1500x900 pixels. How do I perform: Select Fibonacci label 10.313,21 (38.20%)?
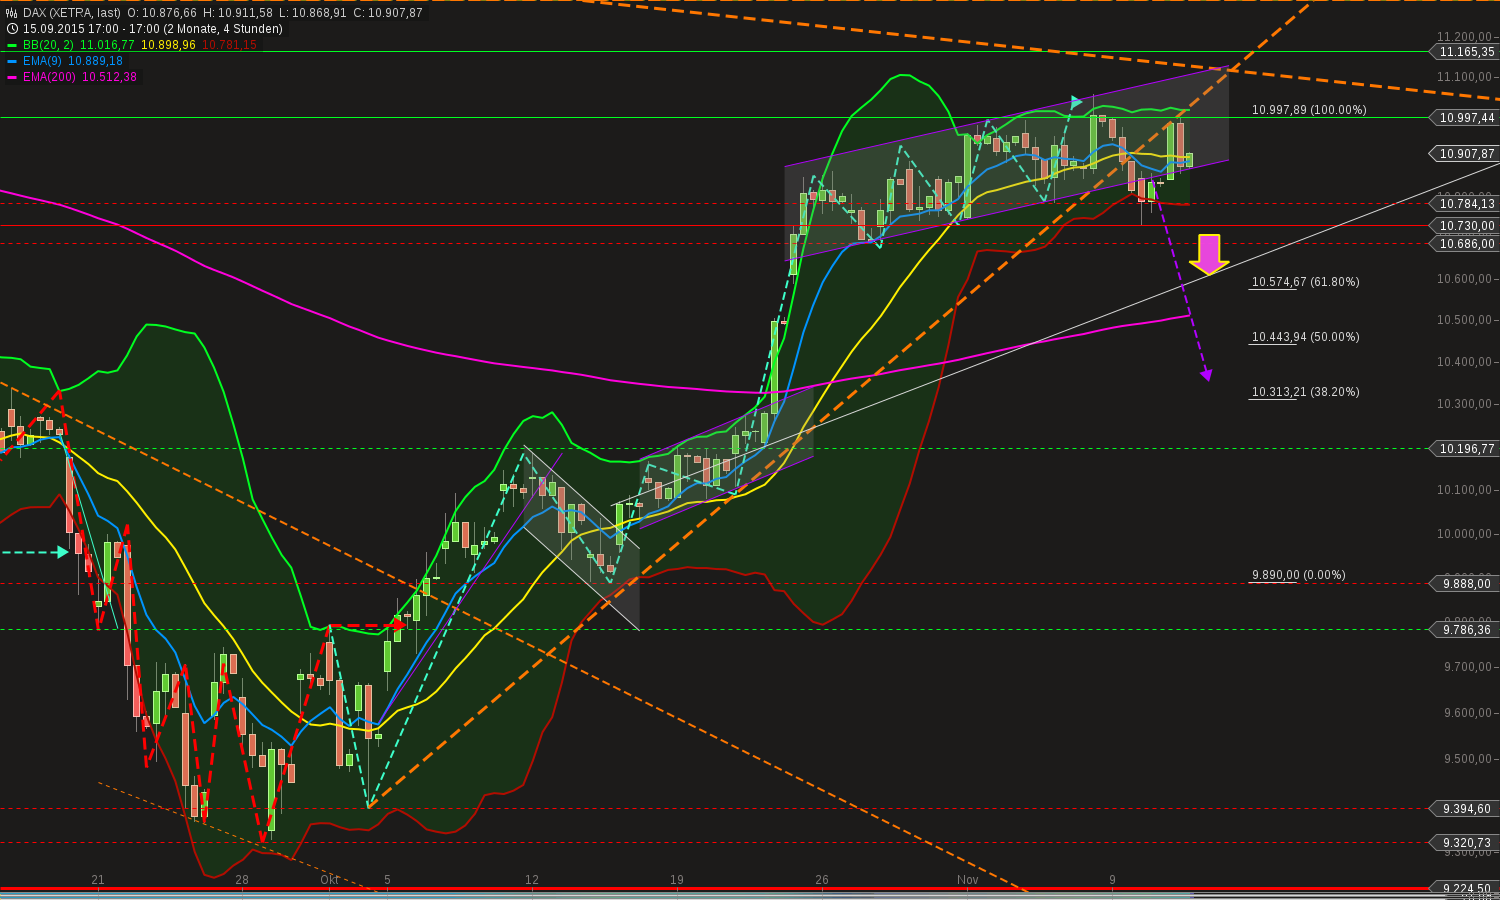pos(1305,392)
